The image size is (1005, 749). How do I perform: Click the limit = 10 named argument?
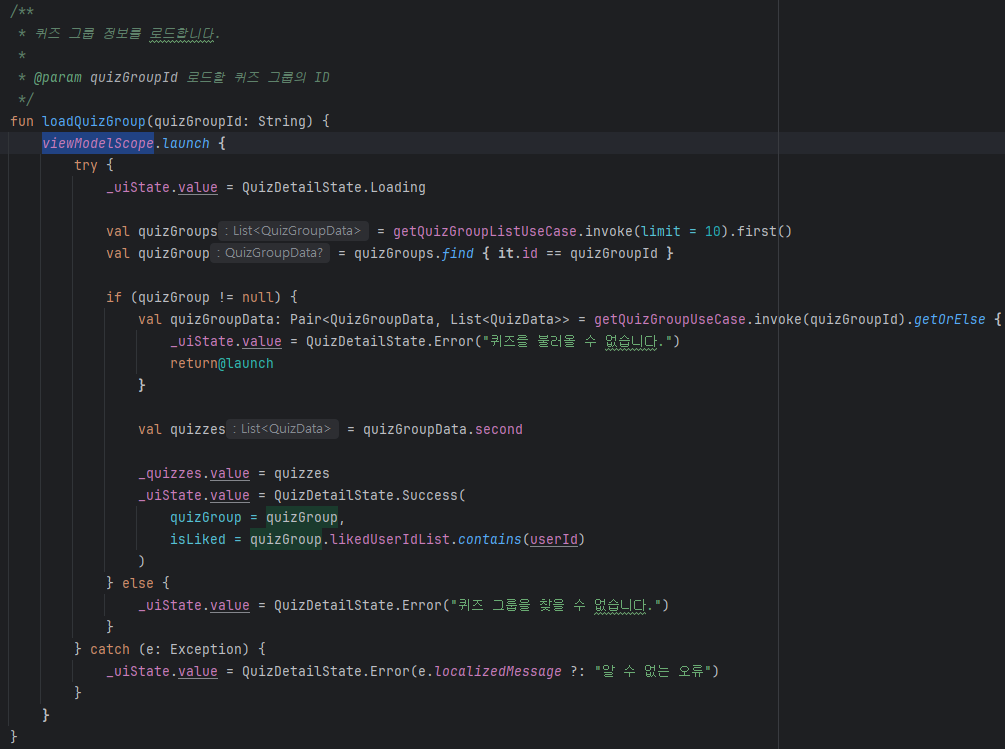coord(681,231)
